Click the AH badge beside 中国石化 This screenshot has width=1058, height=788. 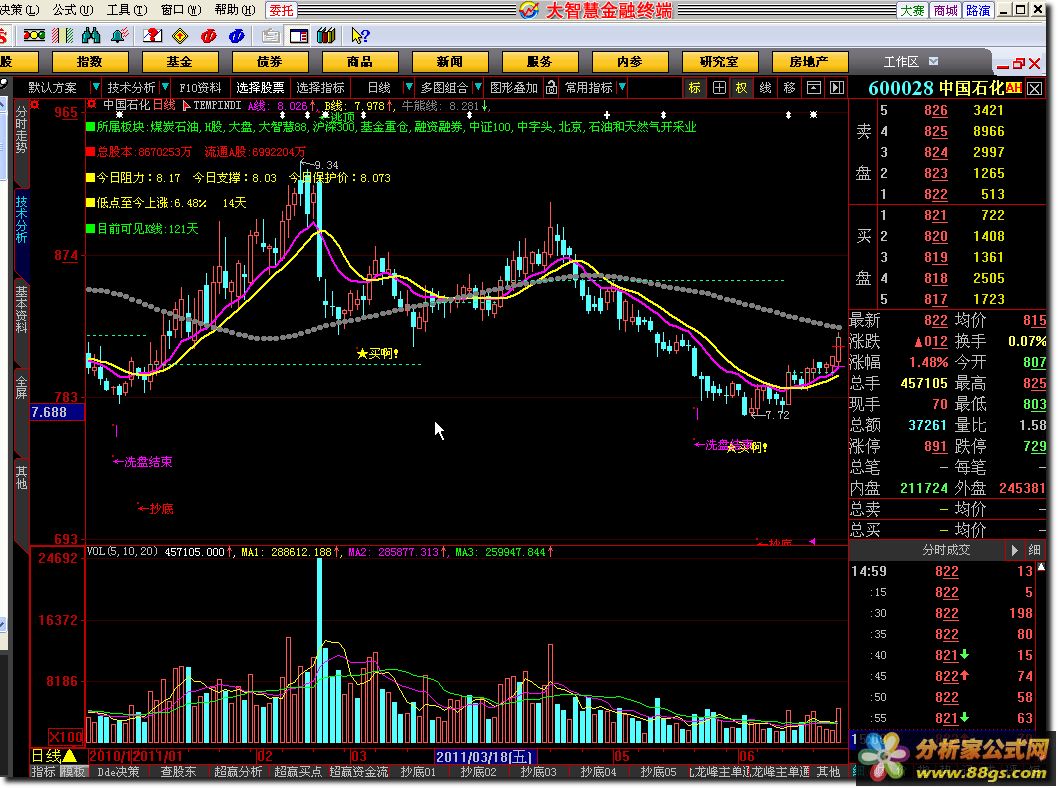pos(1014,88)
